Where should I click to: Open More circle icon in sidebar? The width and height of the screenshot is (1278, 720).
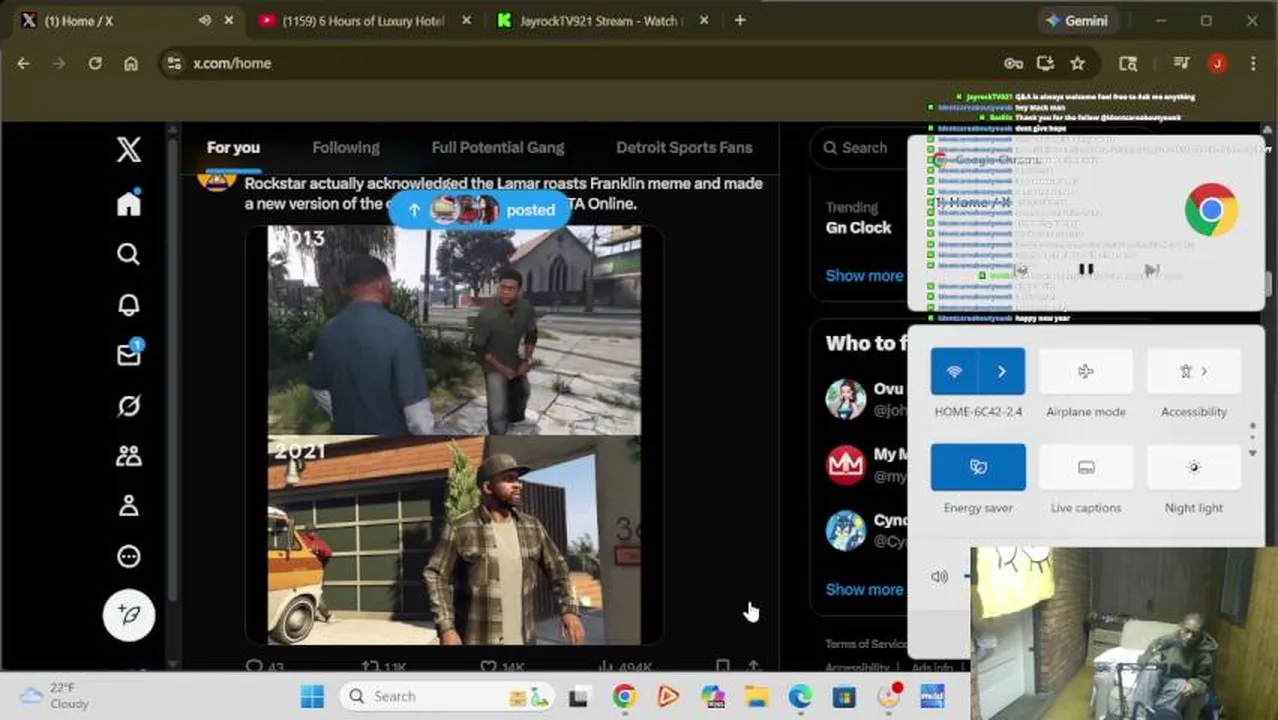(128, 556)
